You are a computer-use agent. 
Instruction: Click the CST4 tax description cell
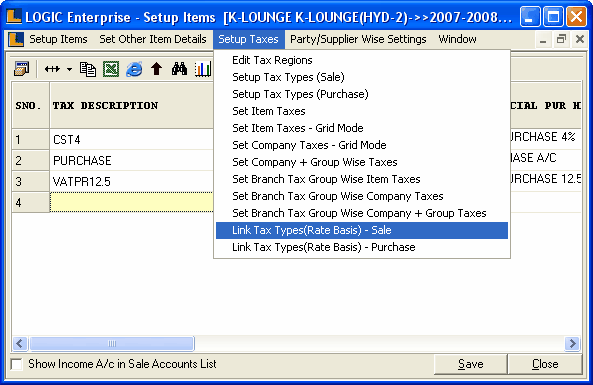coord(132,140)
